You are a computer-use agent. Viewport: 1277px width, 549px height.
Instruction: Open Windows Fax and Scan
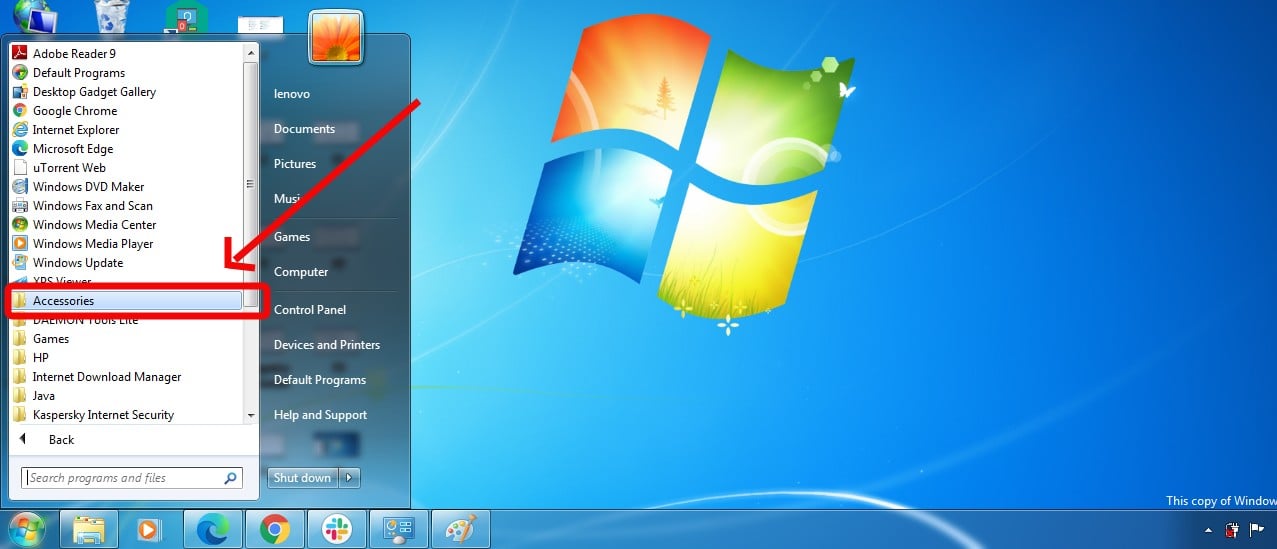click(x=93, y=206)
